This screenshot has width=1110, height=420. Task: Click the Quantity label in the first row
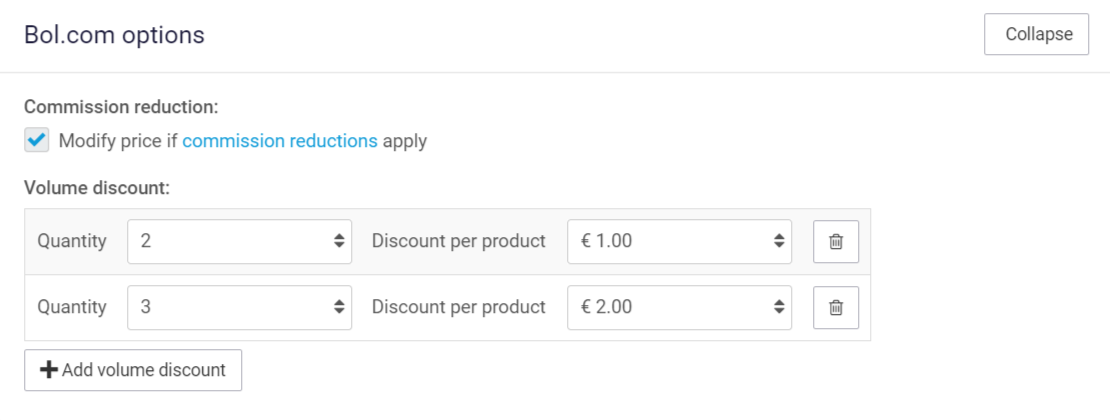pos(72,242)
